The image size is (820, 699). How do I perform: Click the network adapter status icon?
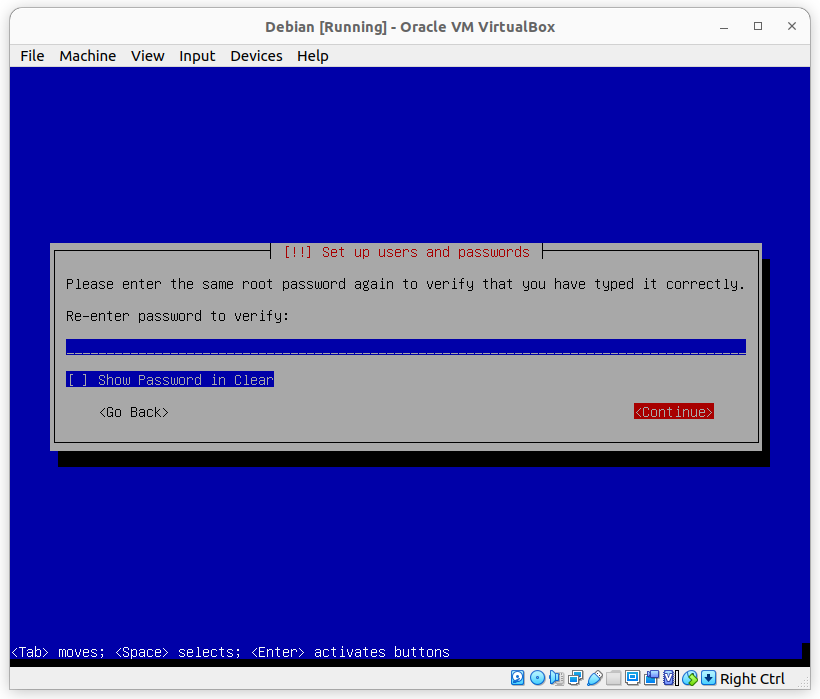[575, 678]
